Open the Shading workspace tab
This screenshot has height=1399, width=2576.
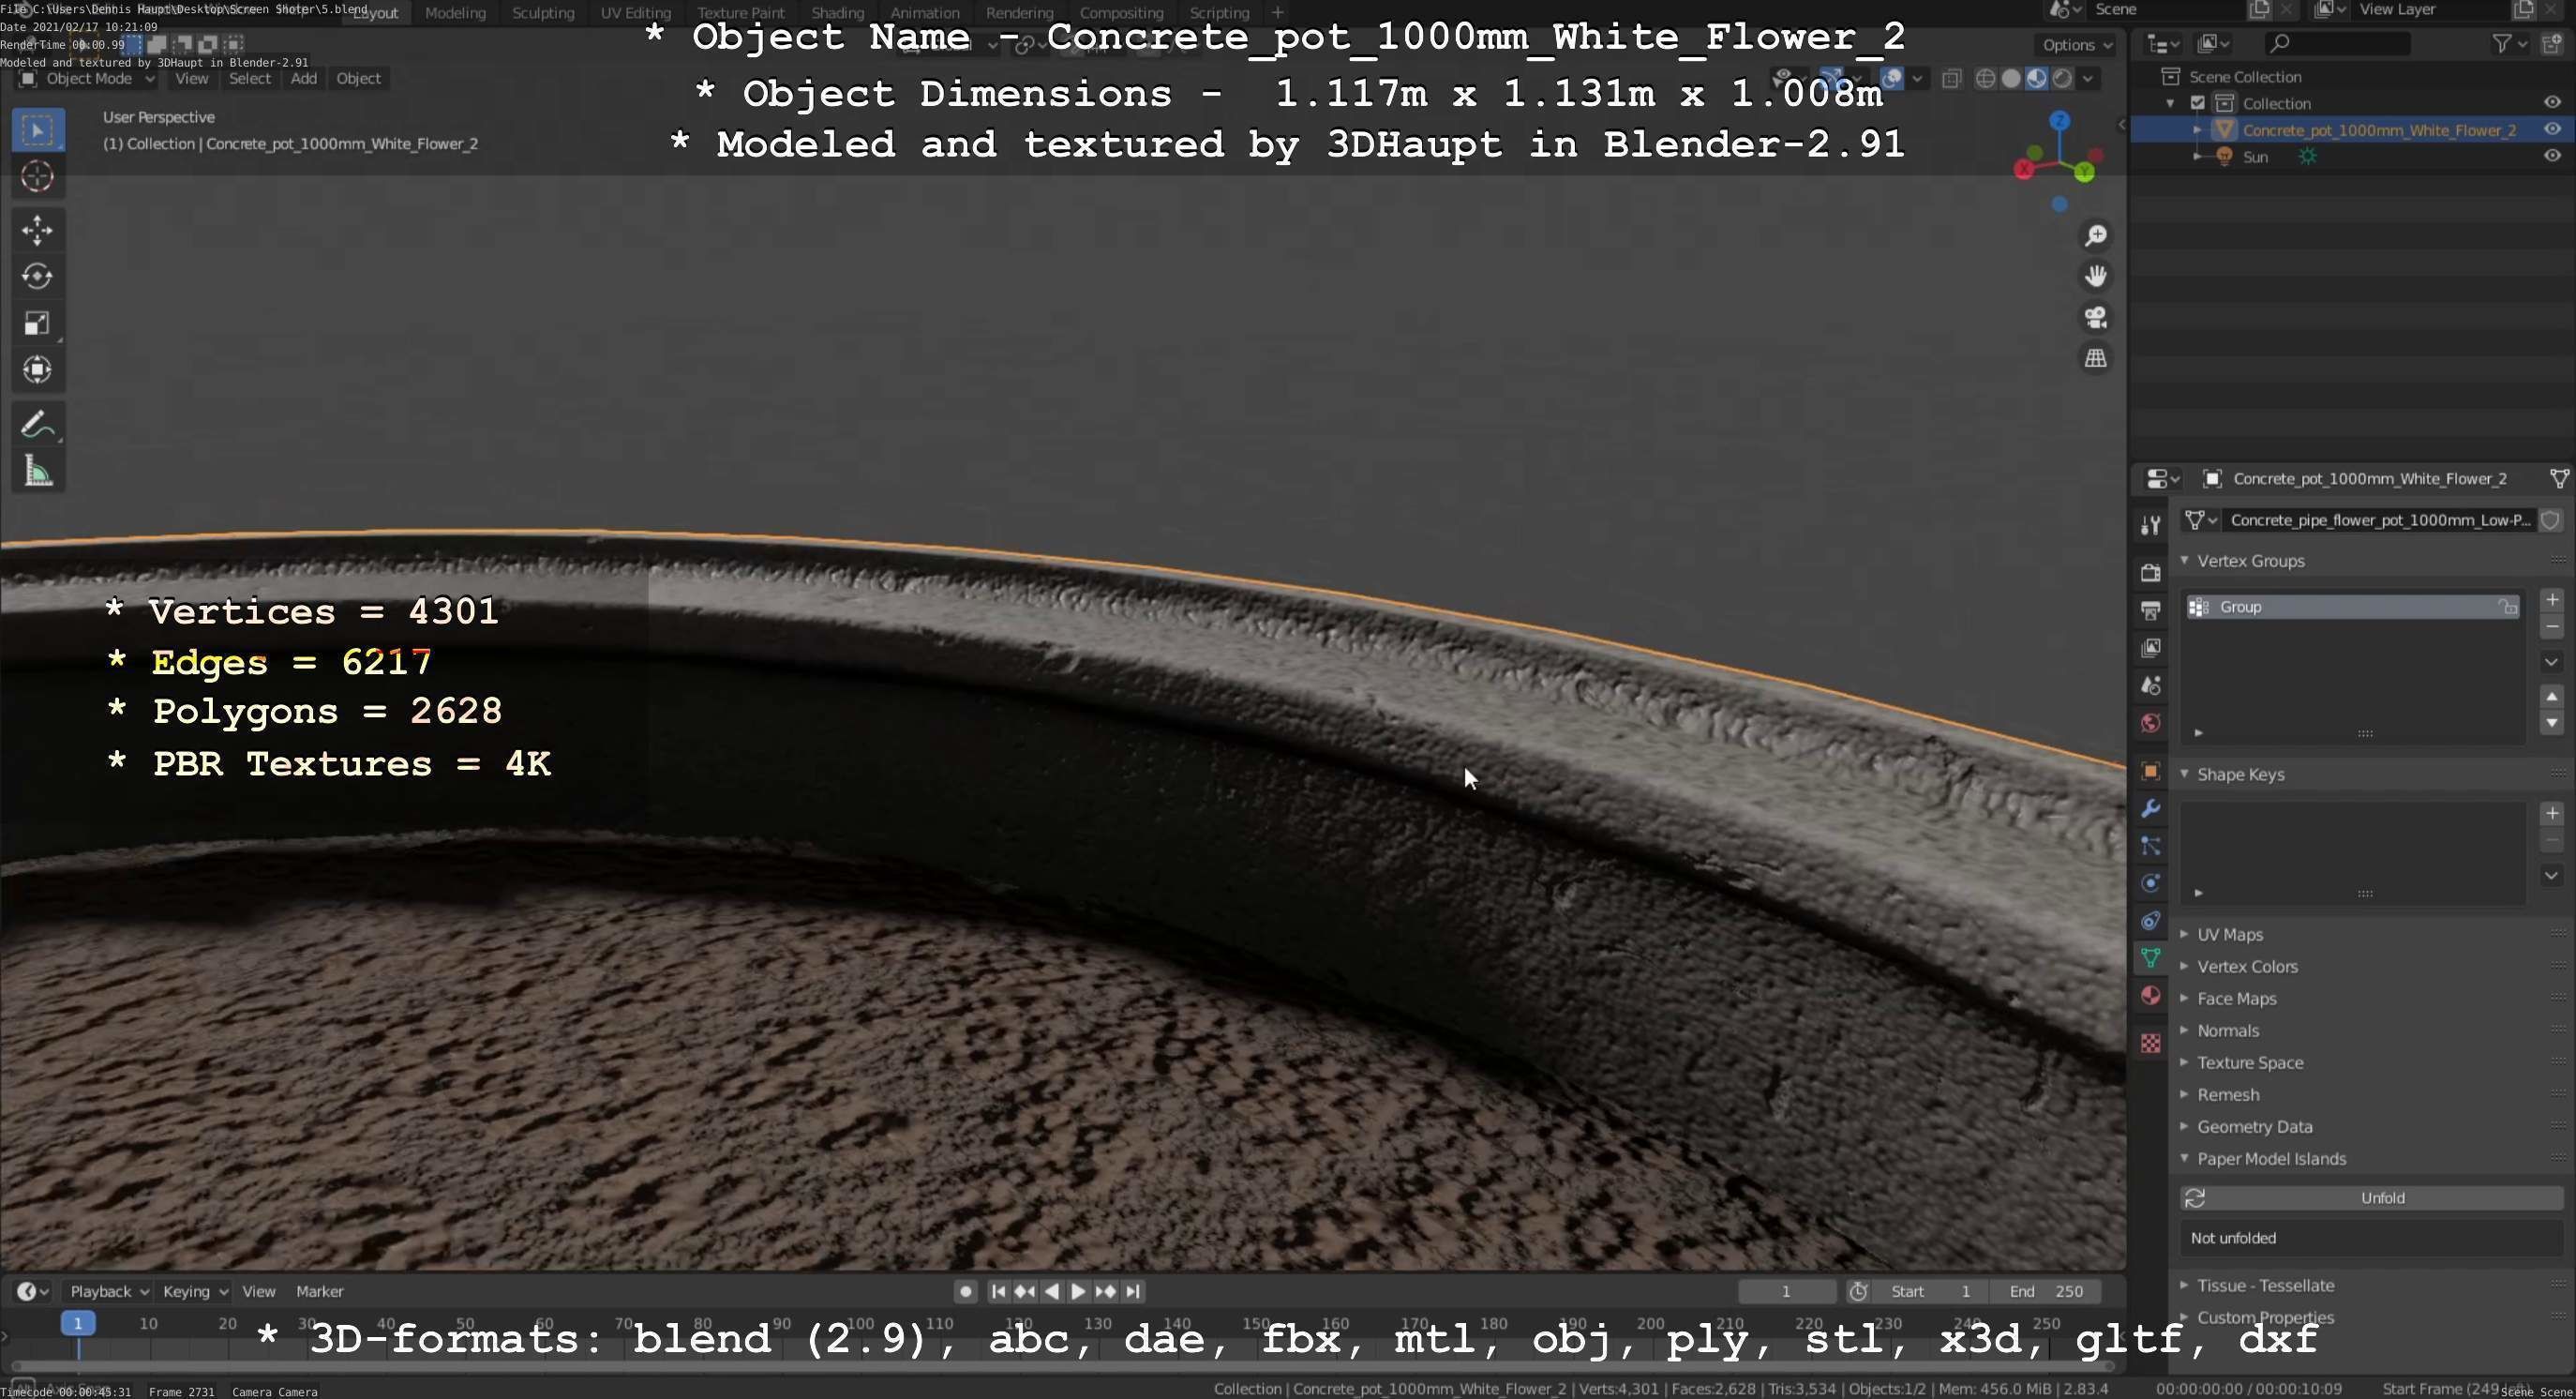click(x=837, y=13)
